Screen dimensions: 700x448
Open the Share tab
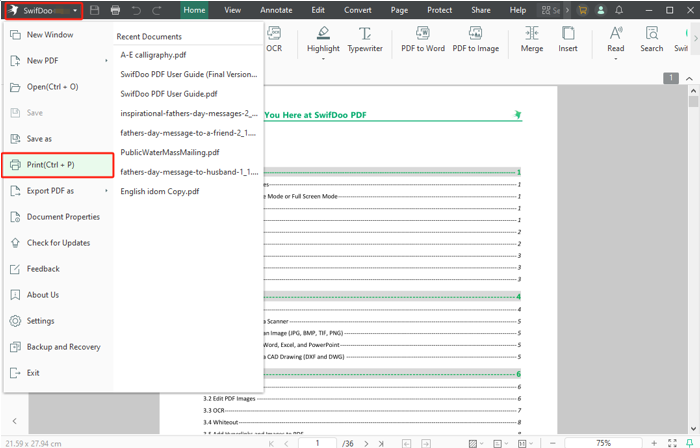tap(480, 10)
